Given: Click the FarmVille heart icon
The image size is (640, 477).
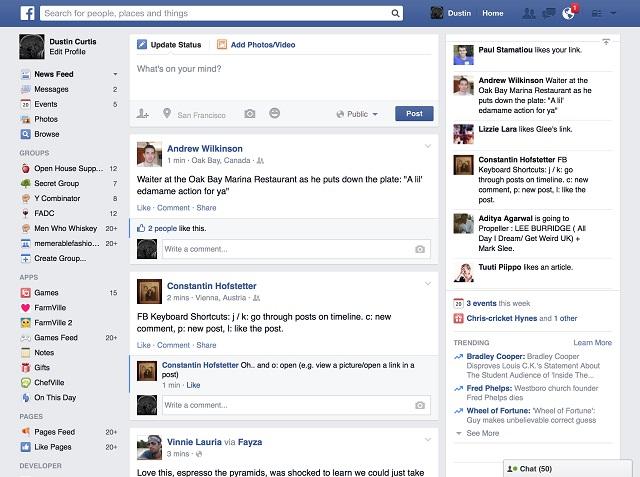Looking at the screenshot, I should [x=25, y=308].
